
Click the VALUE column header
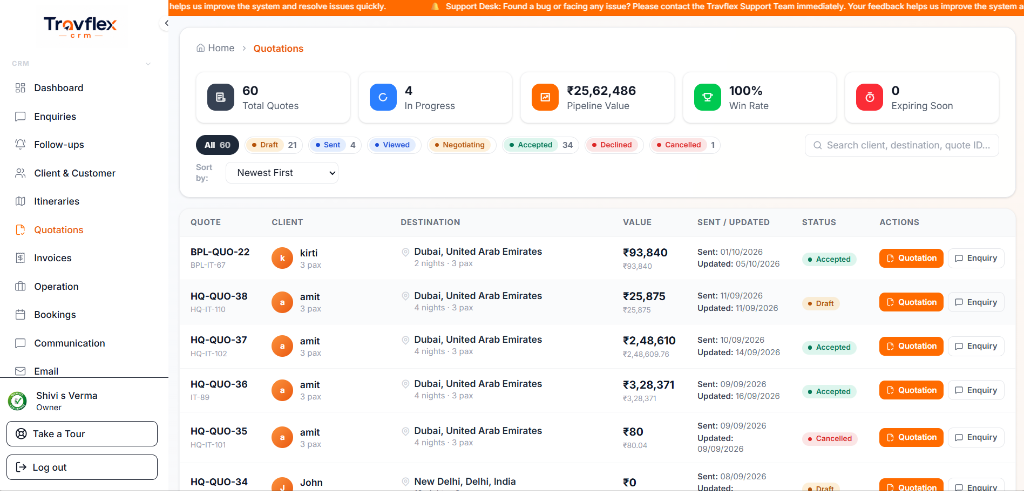click(x=637, y=222)
